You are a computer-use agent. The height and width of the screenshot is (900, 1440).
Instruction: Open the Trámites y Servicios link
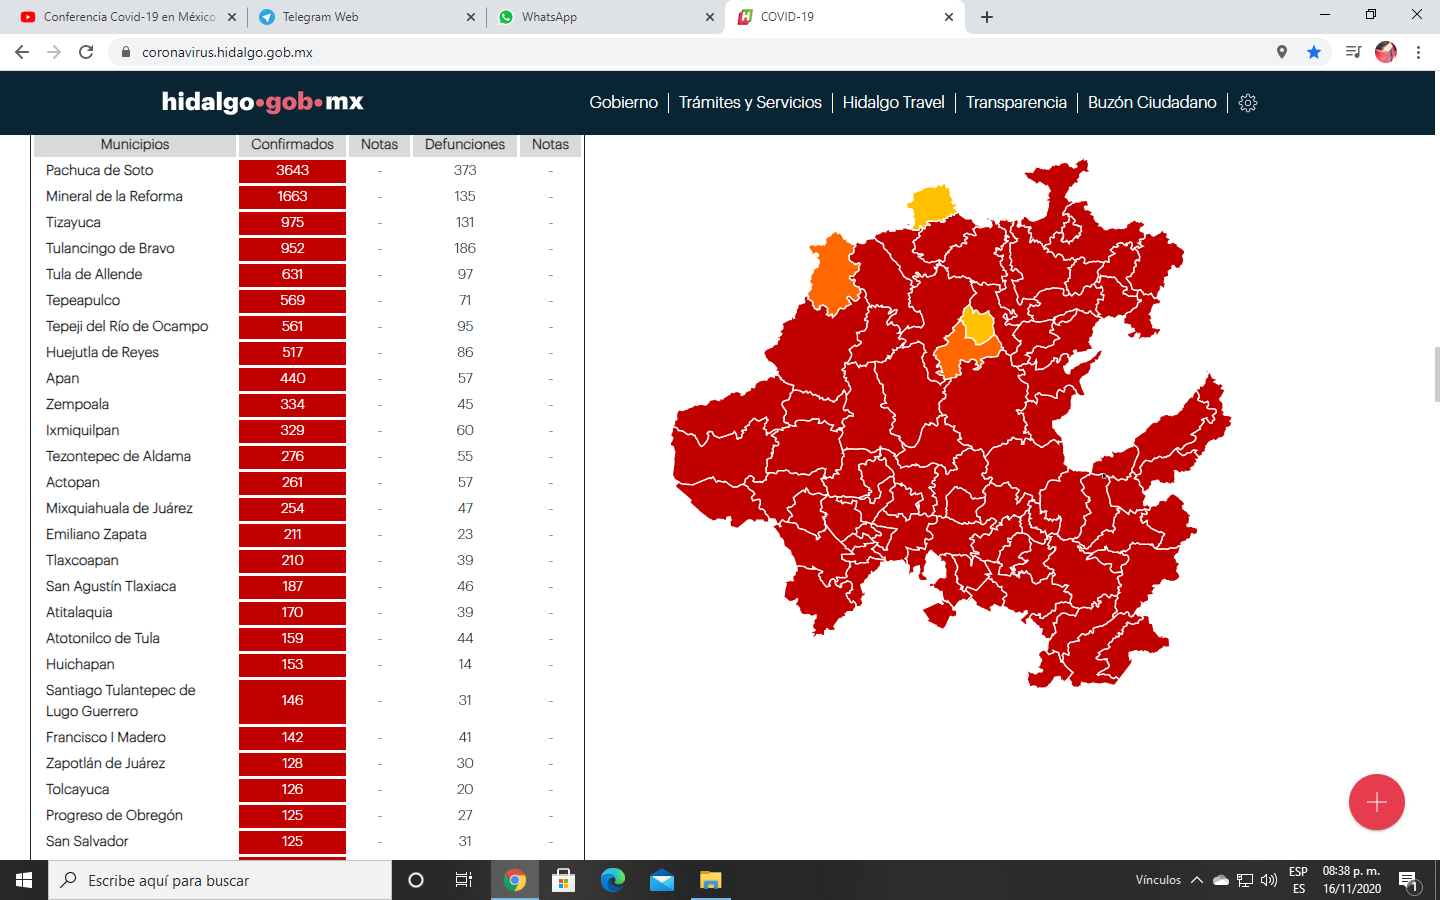coord(750,103)
